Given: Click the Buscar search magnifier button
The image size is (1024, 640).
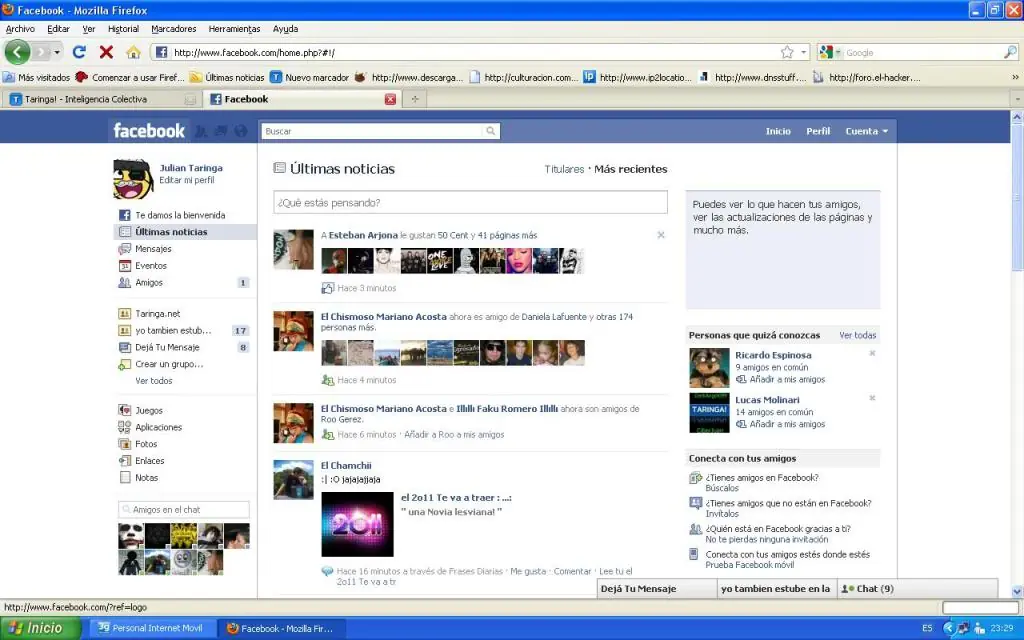Looking at the screenshot, I should tap(490, 131).
